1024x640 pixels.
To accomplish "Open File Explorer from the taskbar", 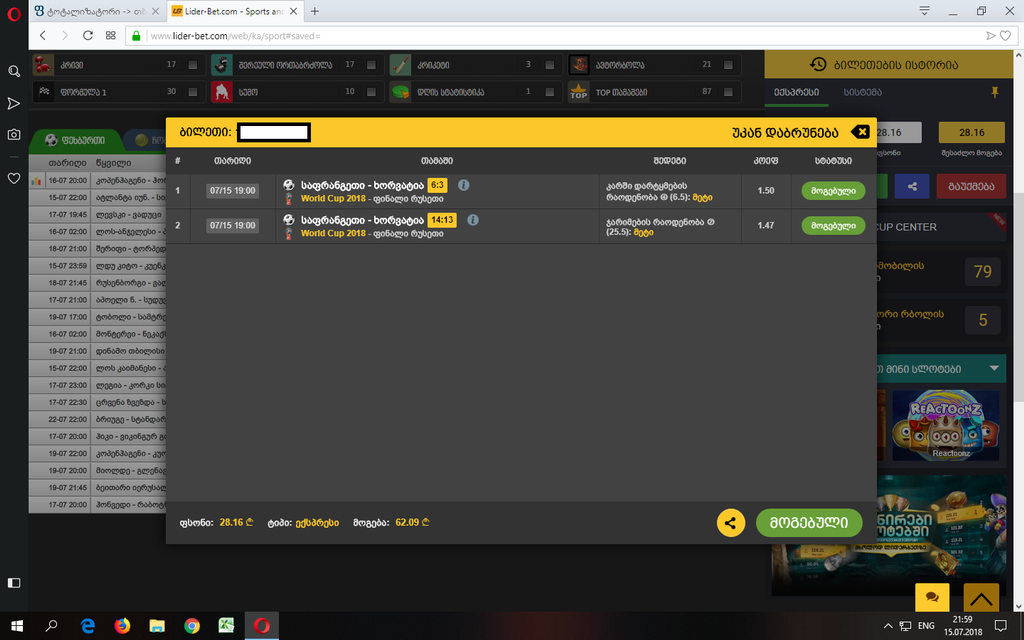I will (x=157, y=626).
